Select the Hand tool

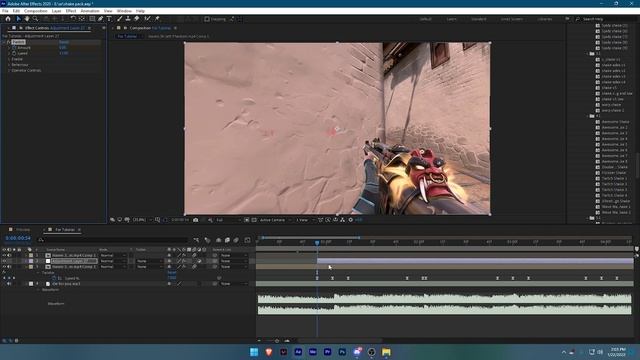pyautogui.click(x=27, y=19)
